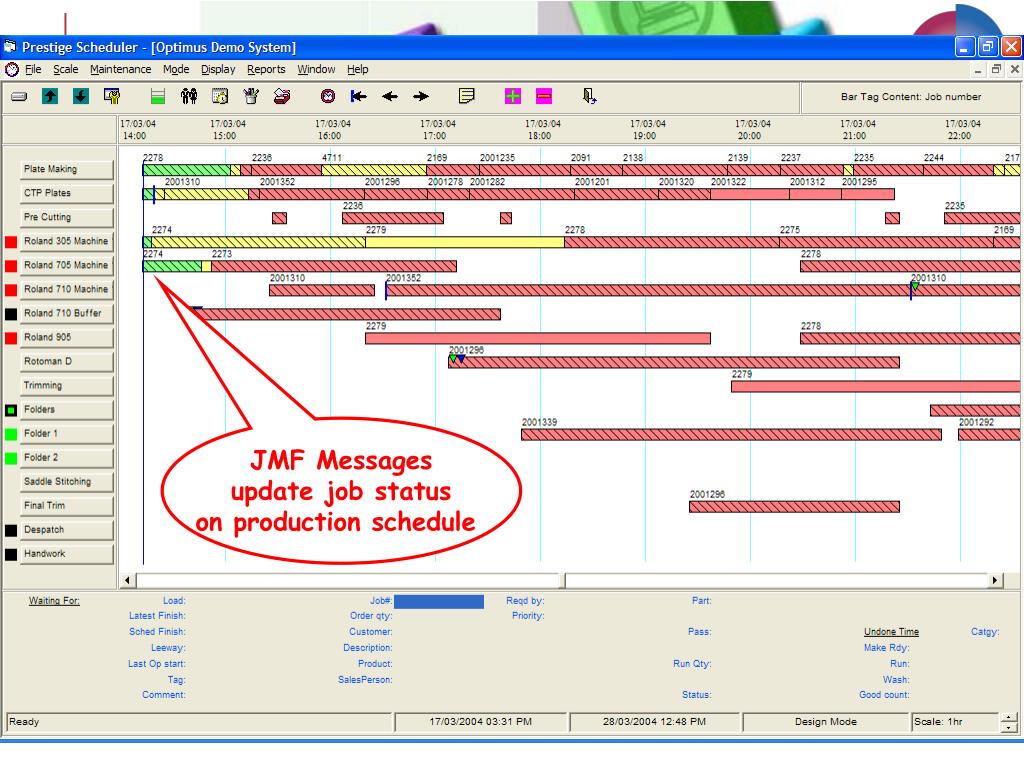Click timeline scrollbar right arrow
Viewport: 1024px width, 768px height.
pyautogui.click(x=995, y=580)
